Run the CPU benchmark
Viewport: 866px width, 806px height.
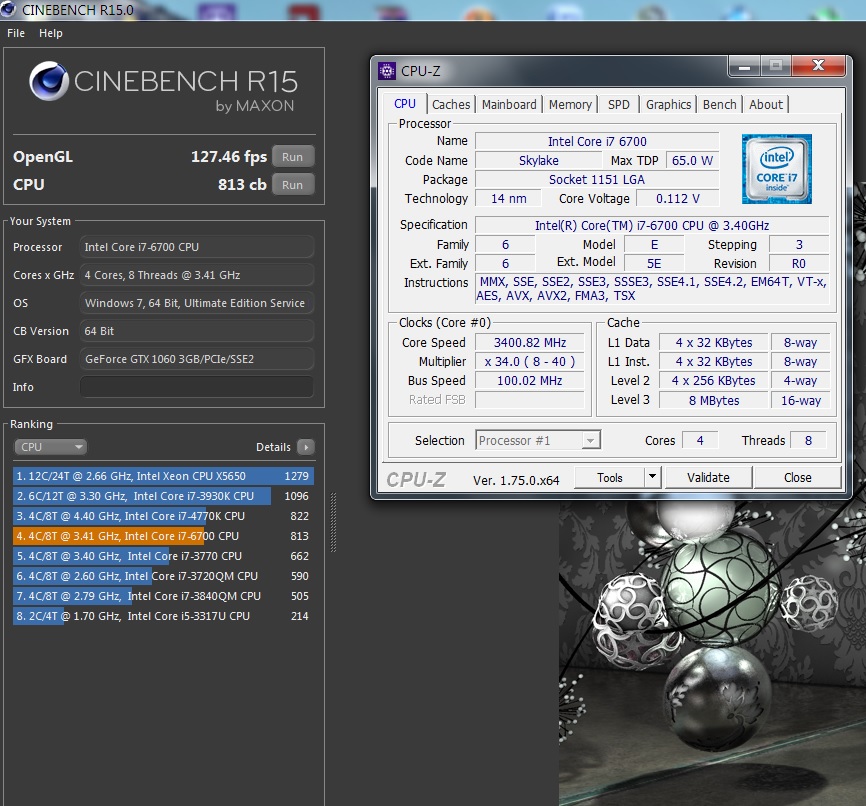click(292, 185)
